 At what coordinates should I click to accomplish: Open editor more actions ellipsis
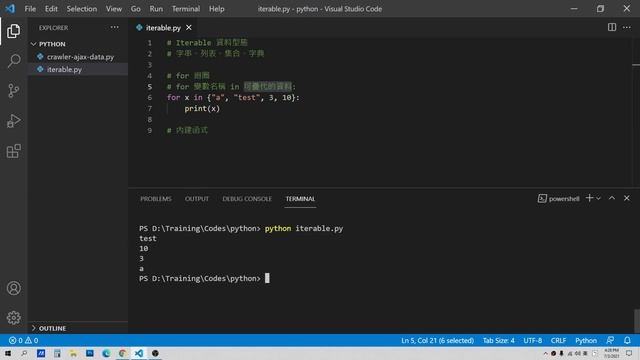coord(627,27)
